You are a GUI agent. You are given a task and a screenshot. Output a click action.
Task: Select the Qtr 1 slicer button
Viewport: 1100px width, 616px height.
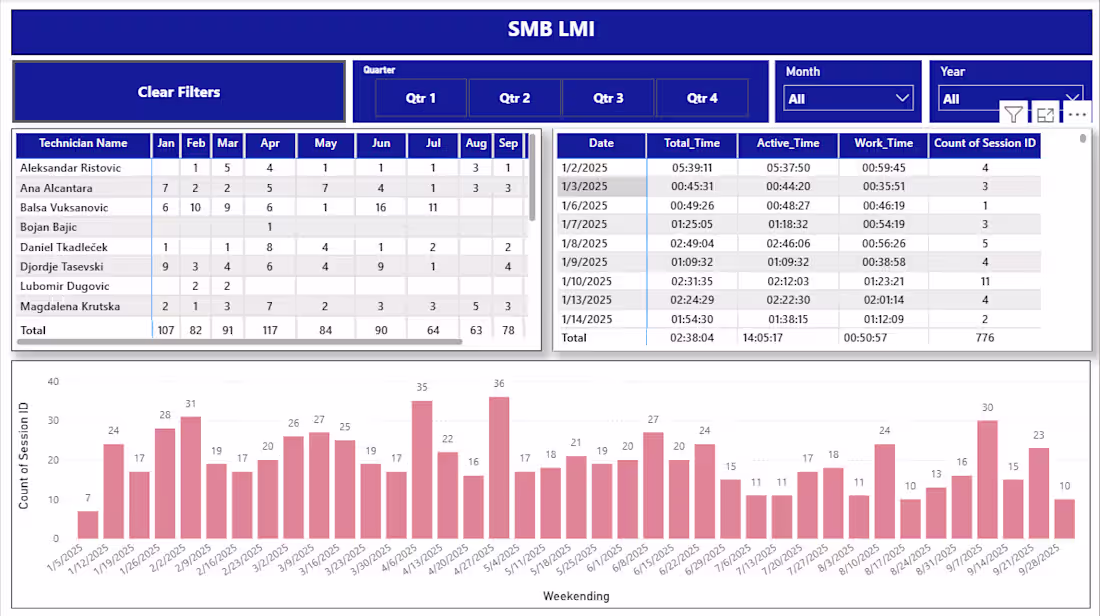[421, 98]
